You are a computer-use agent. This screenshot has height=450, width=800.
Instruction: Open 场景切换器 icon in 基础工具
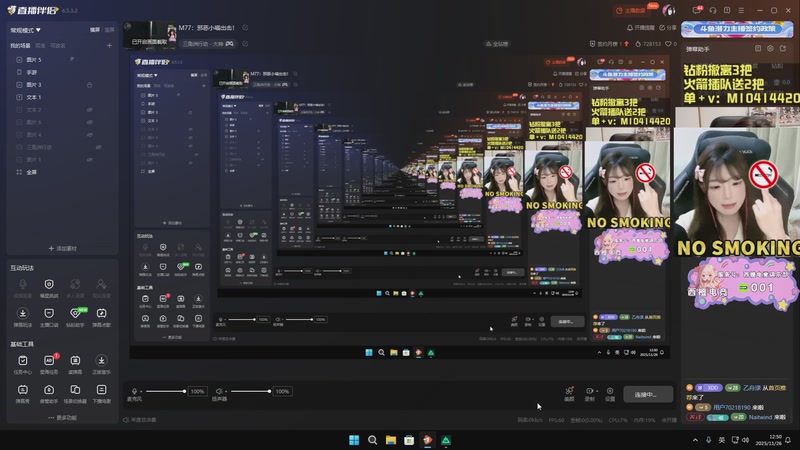(76, 390)
